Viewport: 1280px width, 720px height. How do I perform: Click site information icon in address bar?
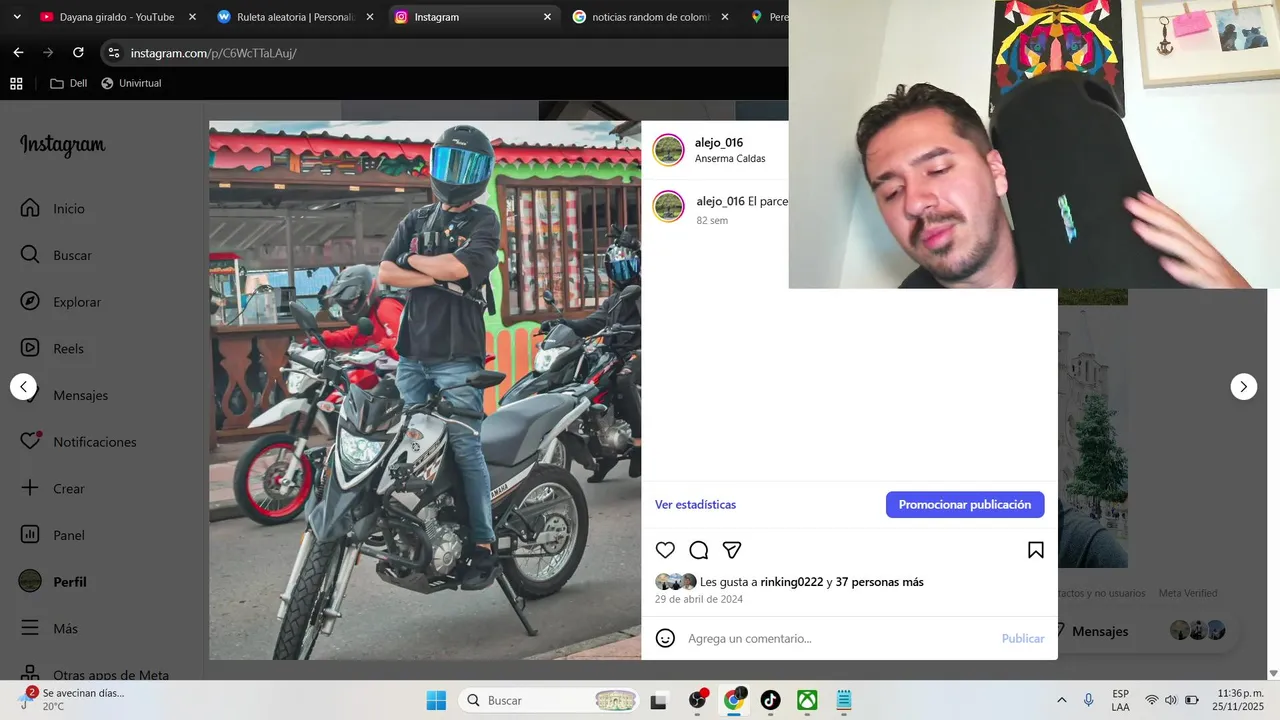point(113,52)
